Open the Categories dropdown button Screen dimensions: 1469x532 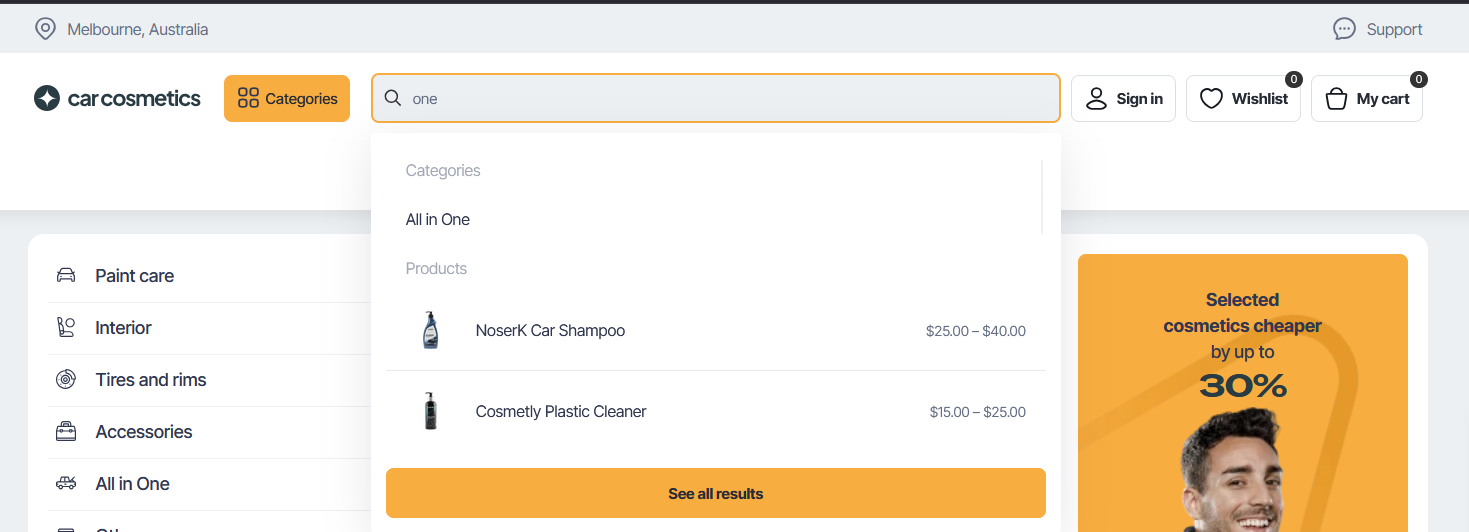click(287, 99)
